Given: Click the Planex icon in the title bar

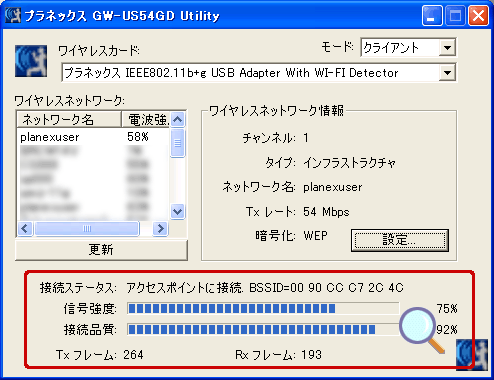Looking at the screenshot, I should point(13,15).
